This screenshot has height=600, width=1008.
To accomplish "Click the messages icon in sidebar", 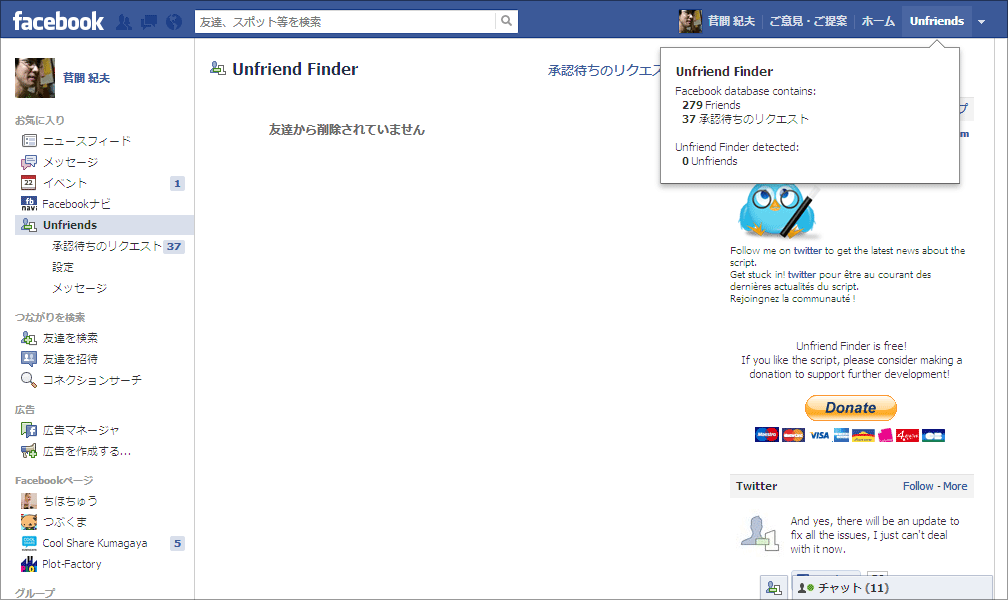I will pos(29,162).
